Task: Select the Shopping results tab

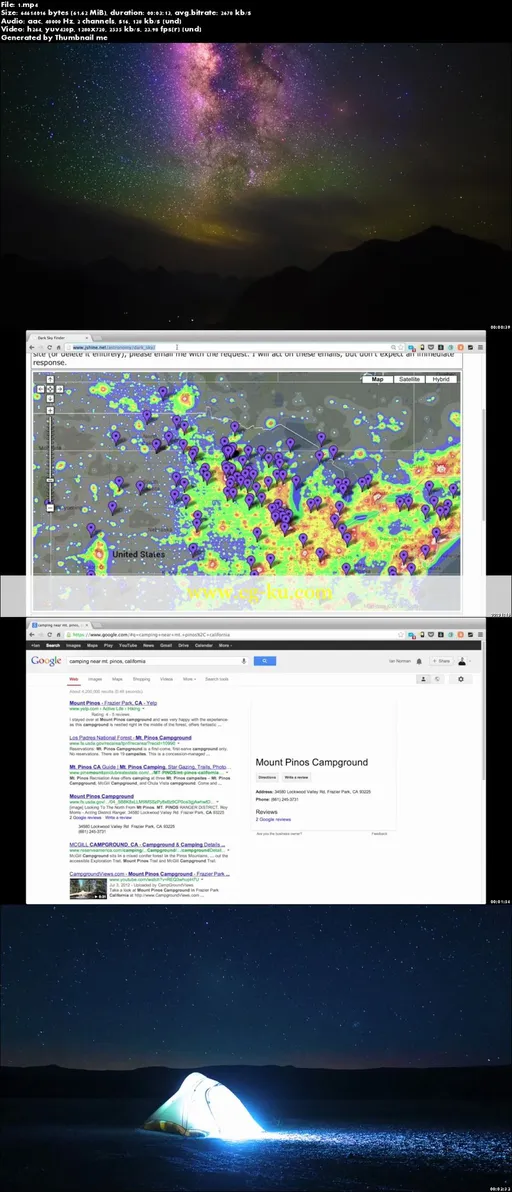Action: 141,679
